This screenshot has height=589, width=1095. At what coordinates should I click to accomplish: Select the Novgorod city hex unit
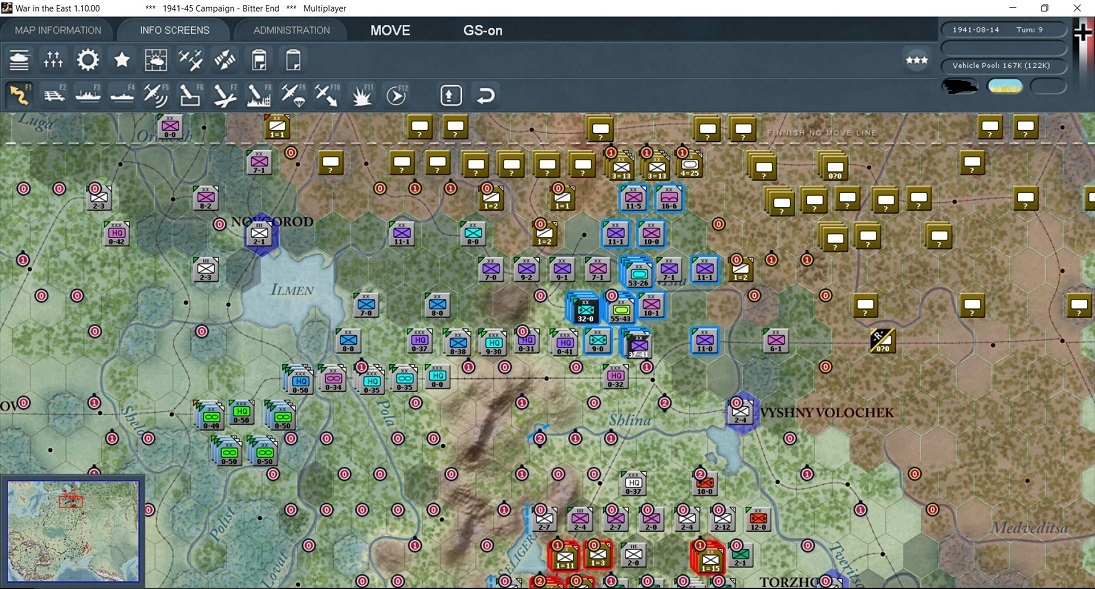coord(259,234)
